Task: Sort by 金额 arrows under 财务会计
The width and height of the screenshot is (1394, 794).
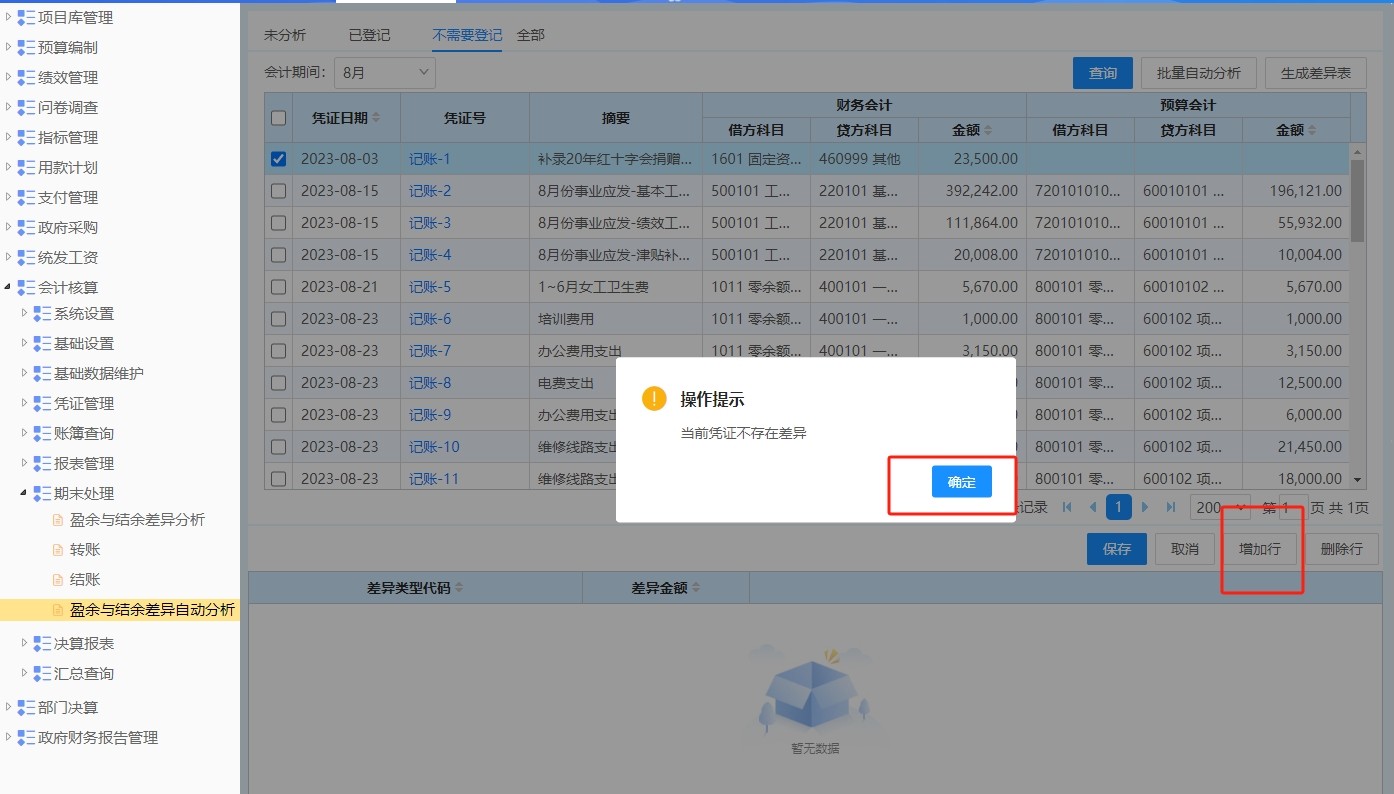Action: coord(988,130)
